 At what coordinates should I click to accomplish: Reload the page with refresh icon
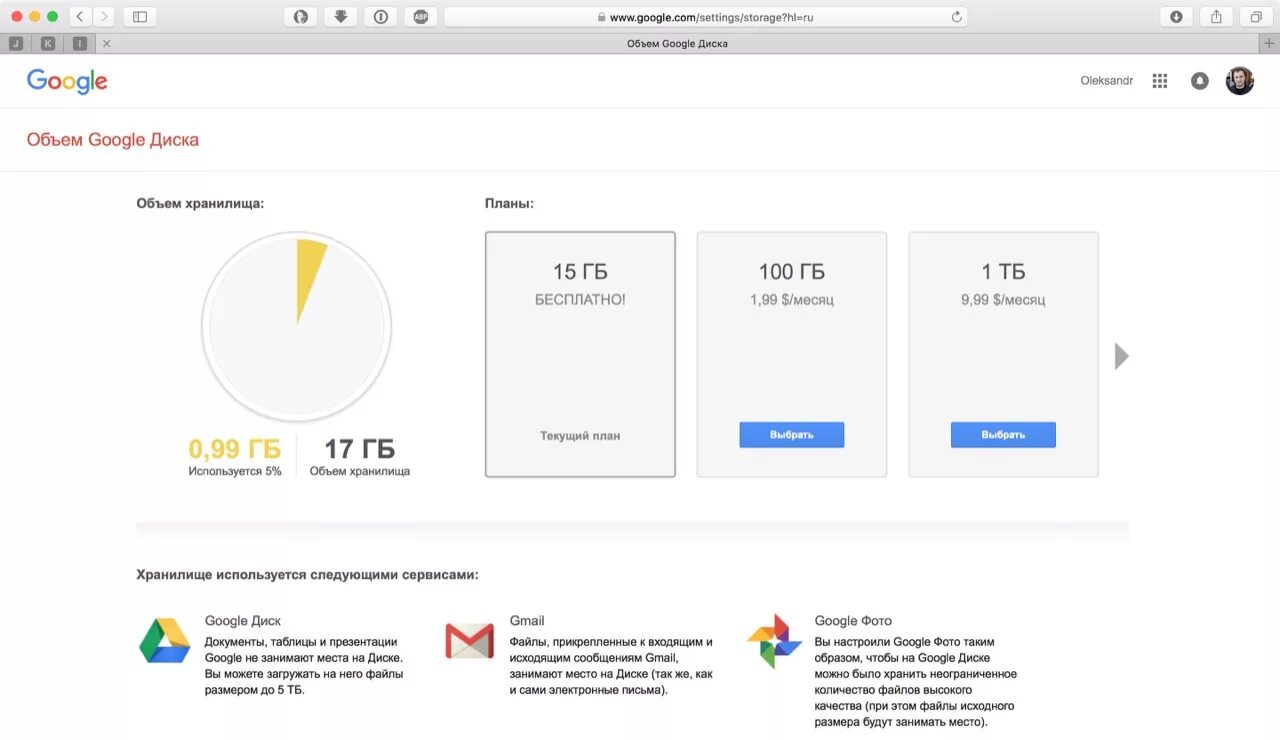click(957, 17)
